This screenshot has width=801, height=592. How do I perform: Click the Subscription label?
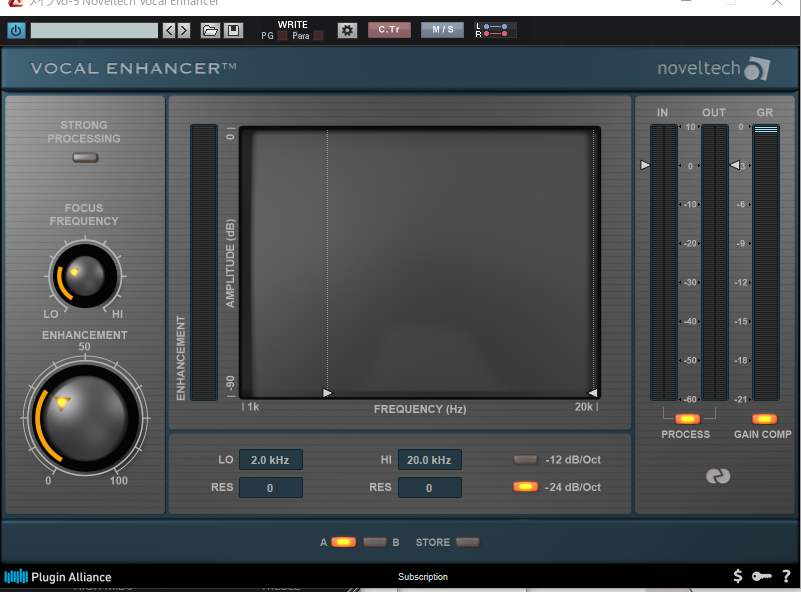[x=423, y=577]
